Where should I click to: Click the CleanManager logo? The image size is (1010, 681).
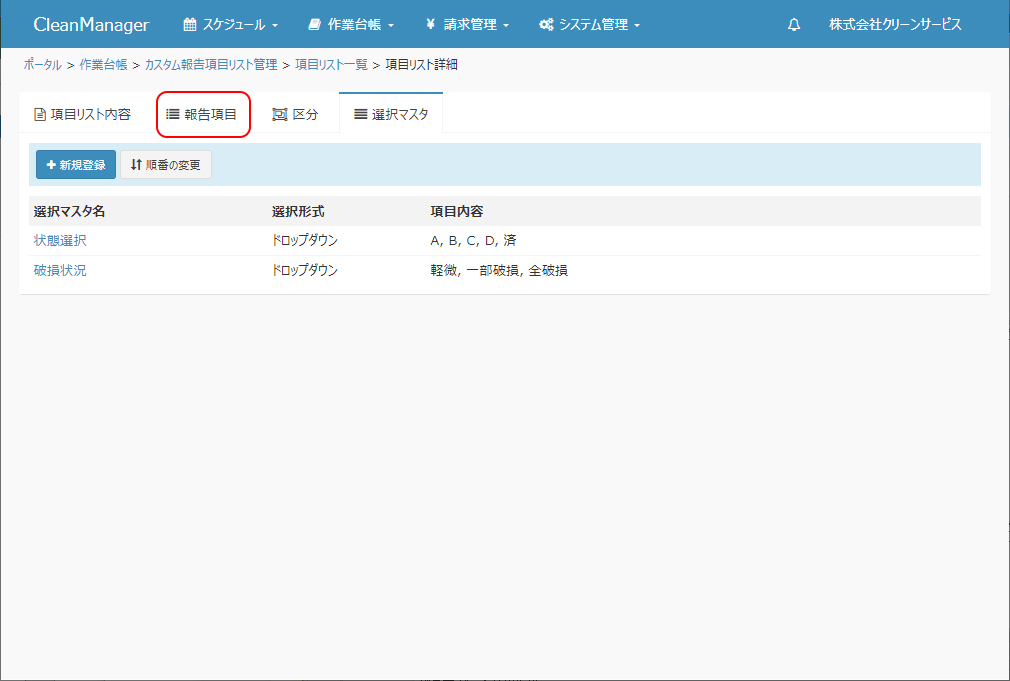[91, 25]
